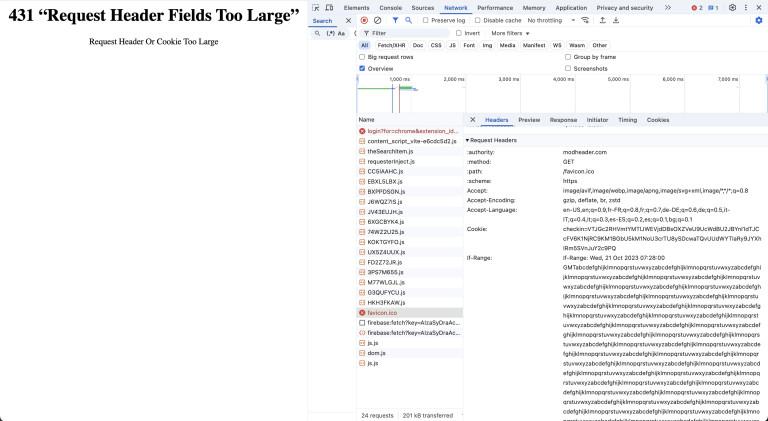Image resolution: width=768 pixels, height=421 pixels.
Task: Enable Big request rows checkbox
Action: 362,57
